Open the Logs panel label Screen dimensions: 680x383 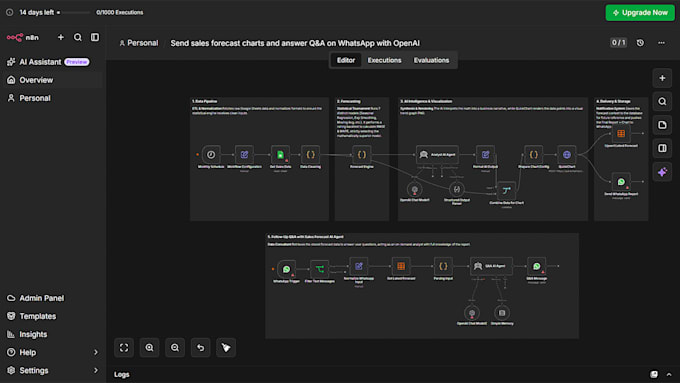(x=121, y=375)
